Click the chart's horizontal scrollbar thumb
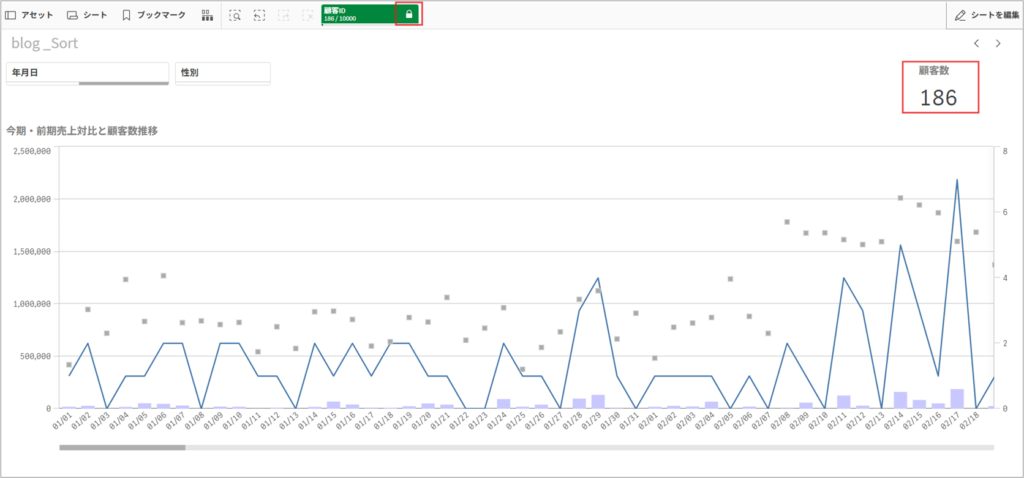The image size is (1024, 478). pyautogui.click(x=122, y=447)
